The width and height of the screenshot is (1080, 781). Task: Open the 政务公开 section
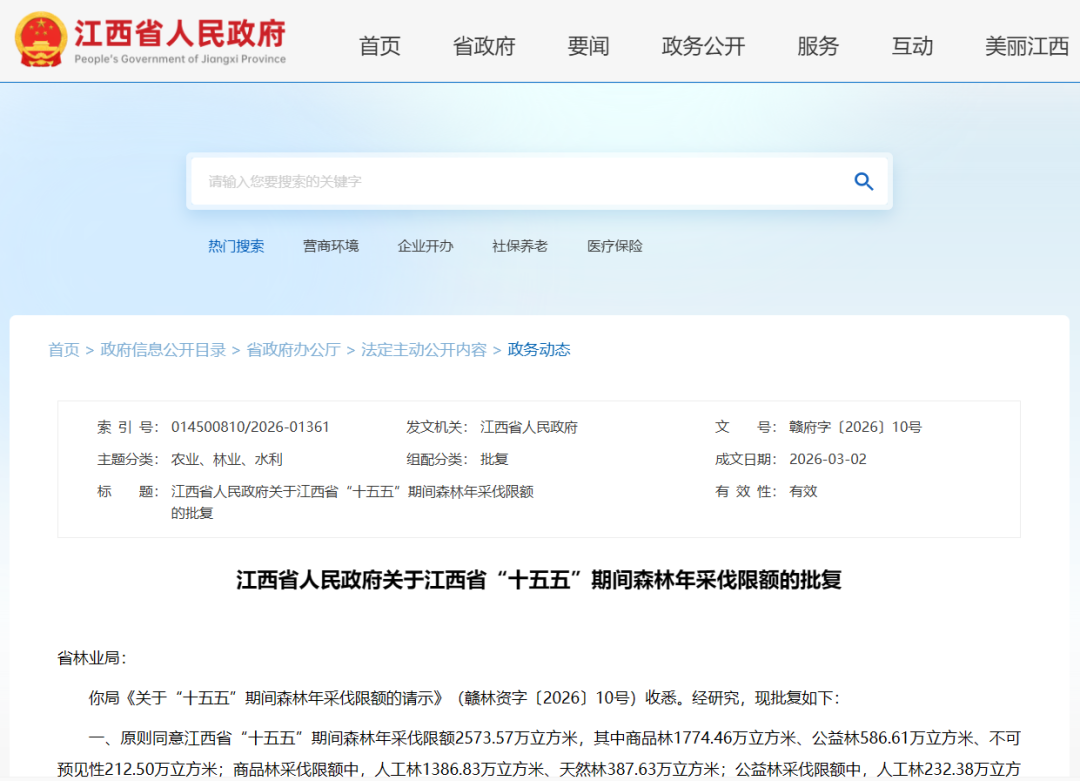[703, 46]
